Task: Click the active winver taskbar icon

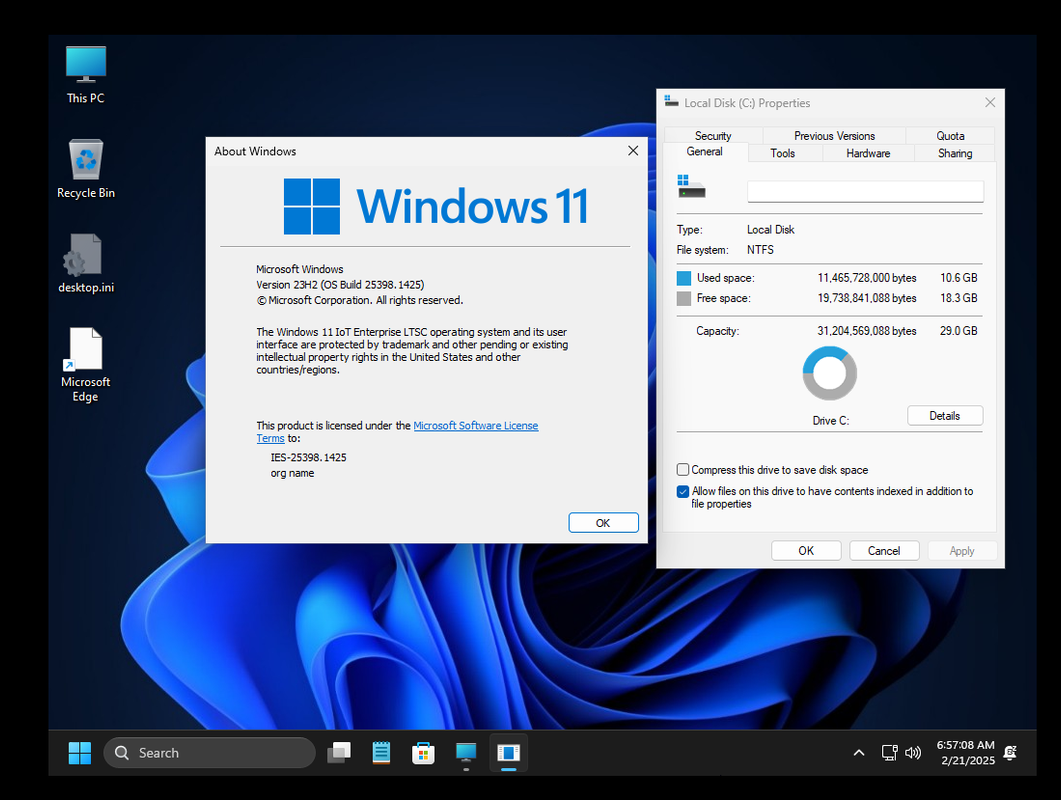Action: point(508,753)
